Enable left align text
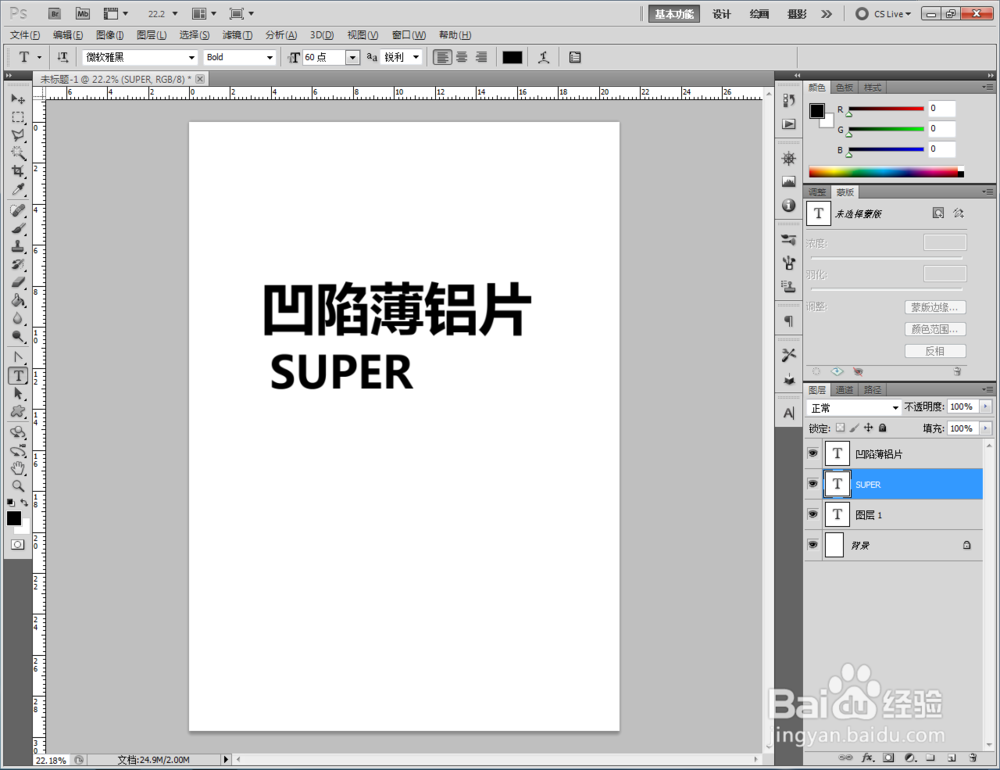Viewport: 1000px width, 770px height. (442, 57)
